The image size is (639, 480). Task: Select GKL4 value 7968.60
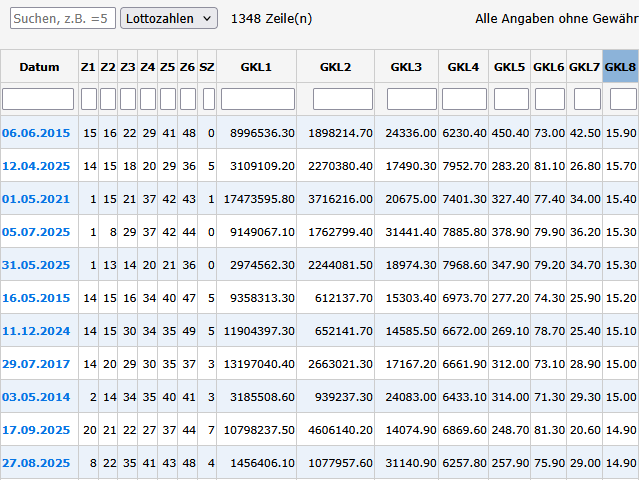click(465, 265)
